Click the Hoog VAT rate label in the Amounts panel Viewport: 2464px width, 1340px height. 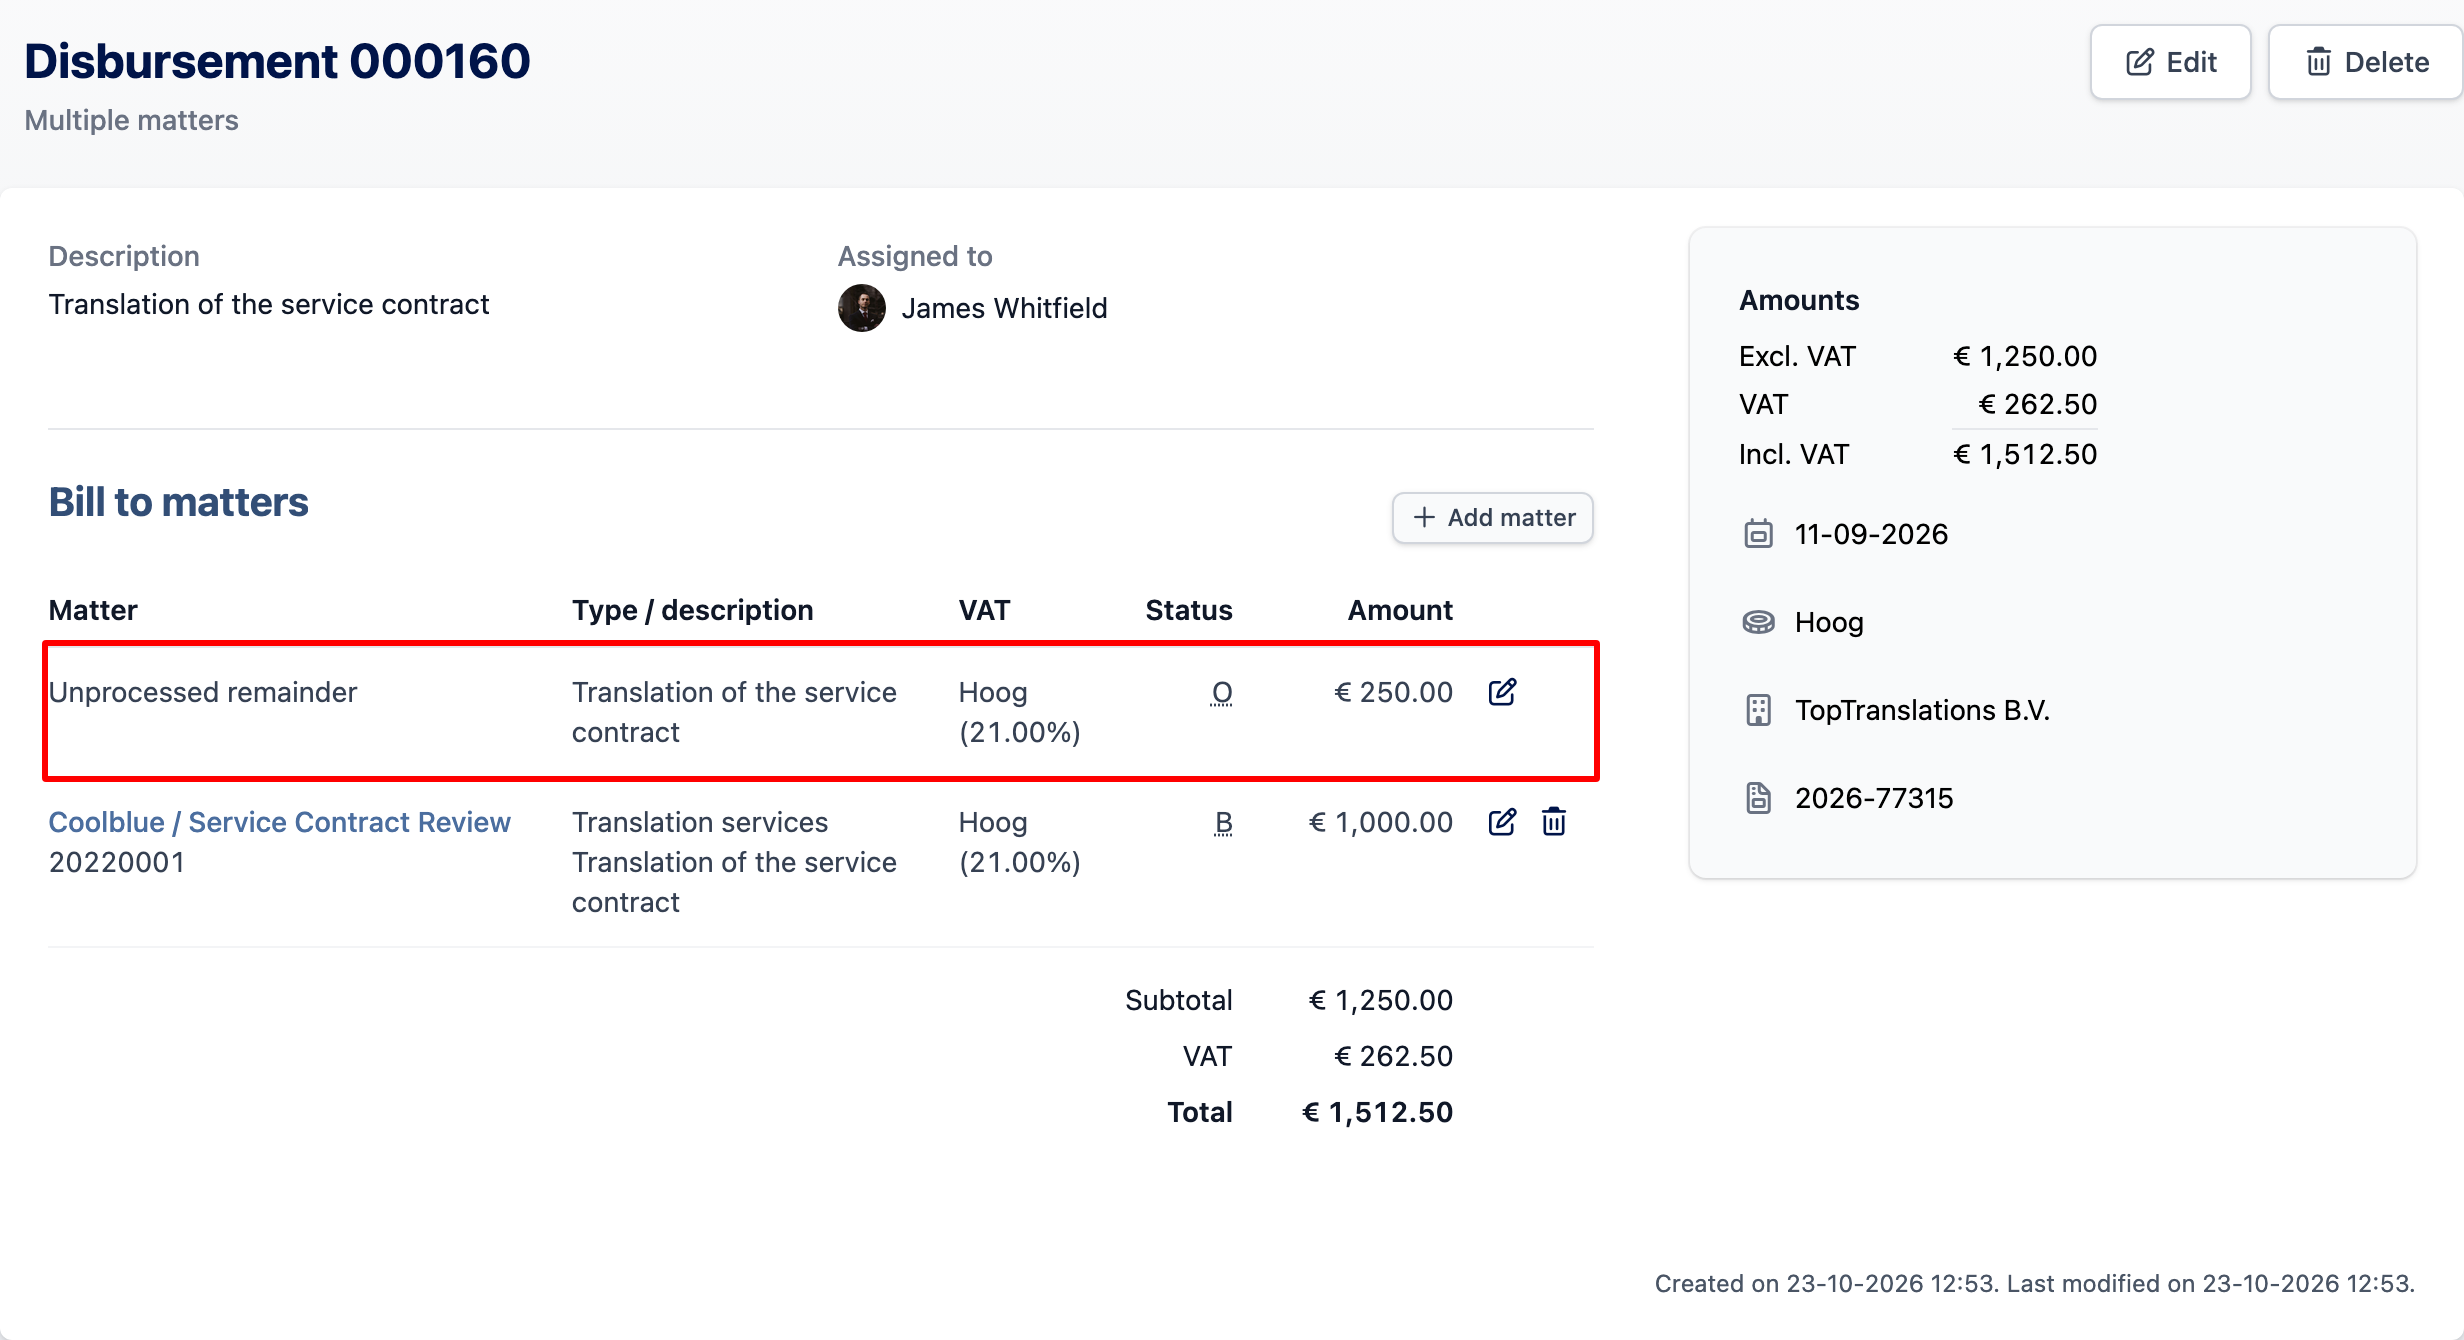click(x=1829, y=622)
